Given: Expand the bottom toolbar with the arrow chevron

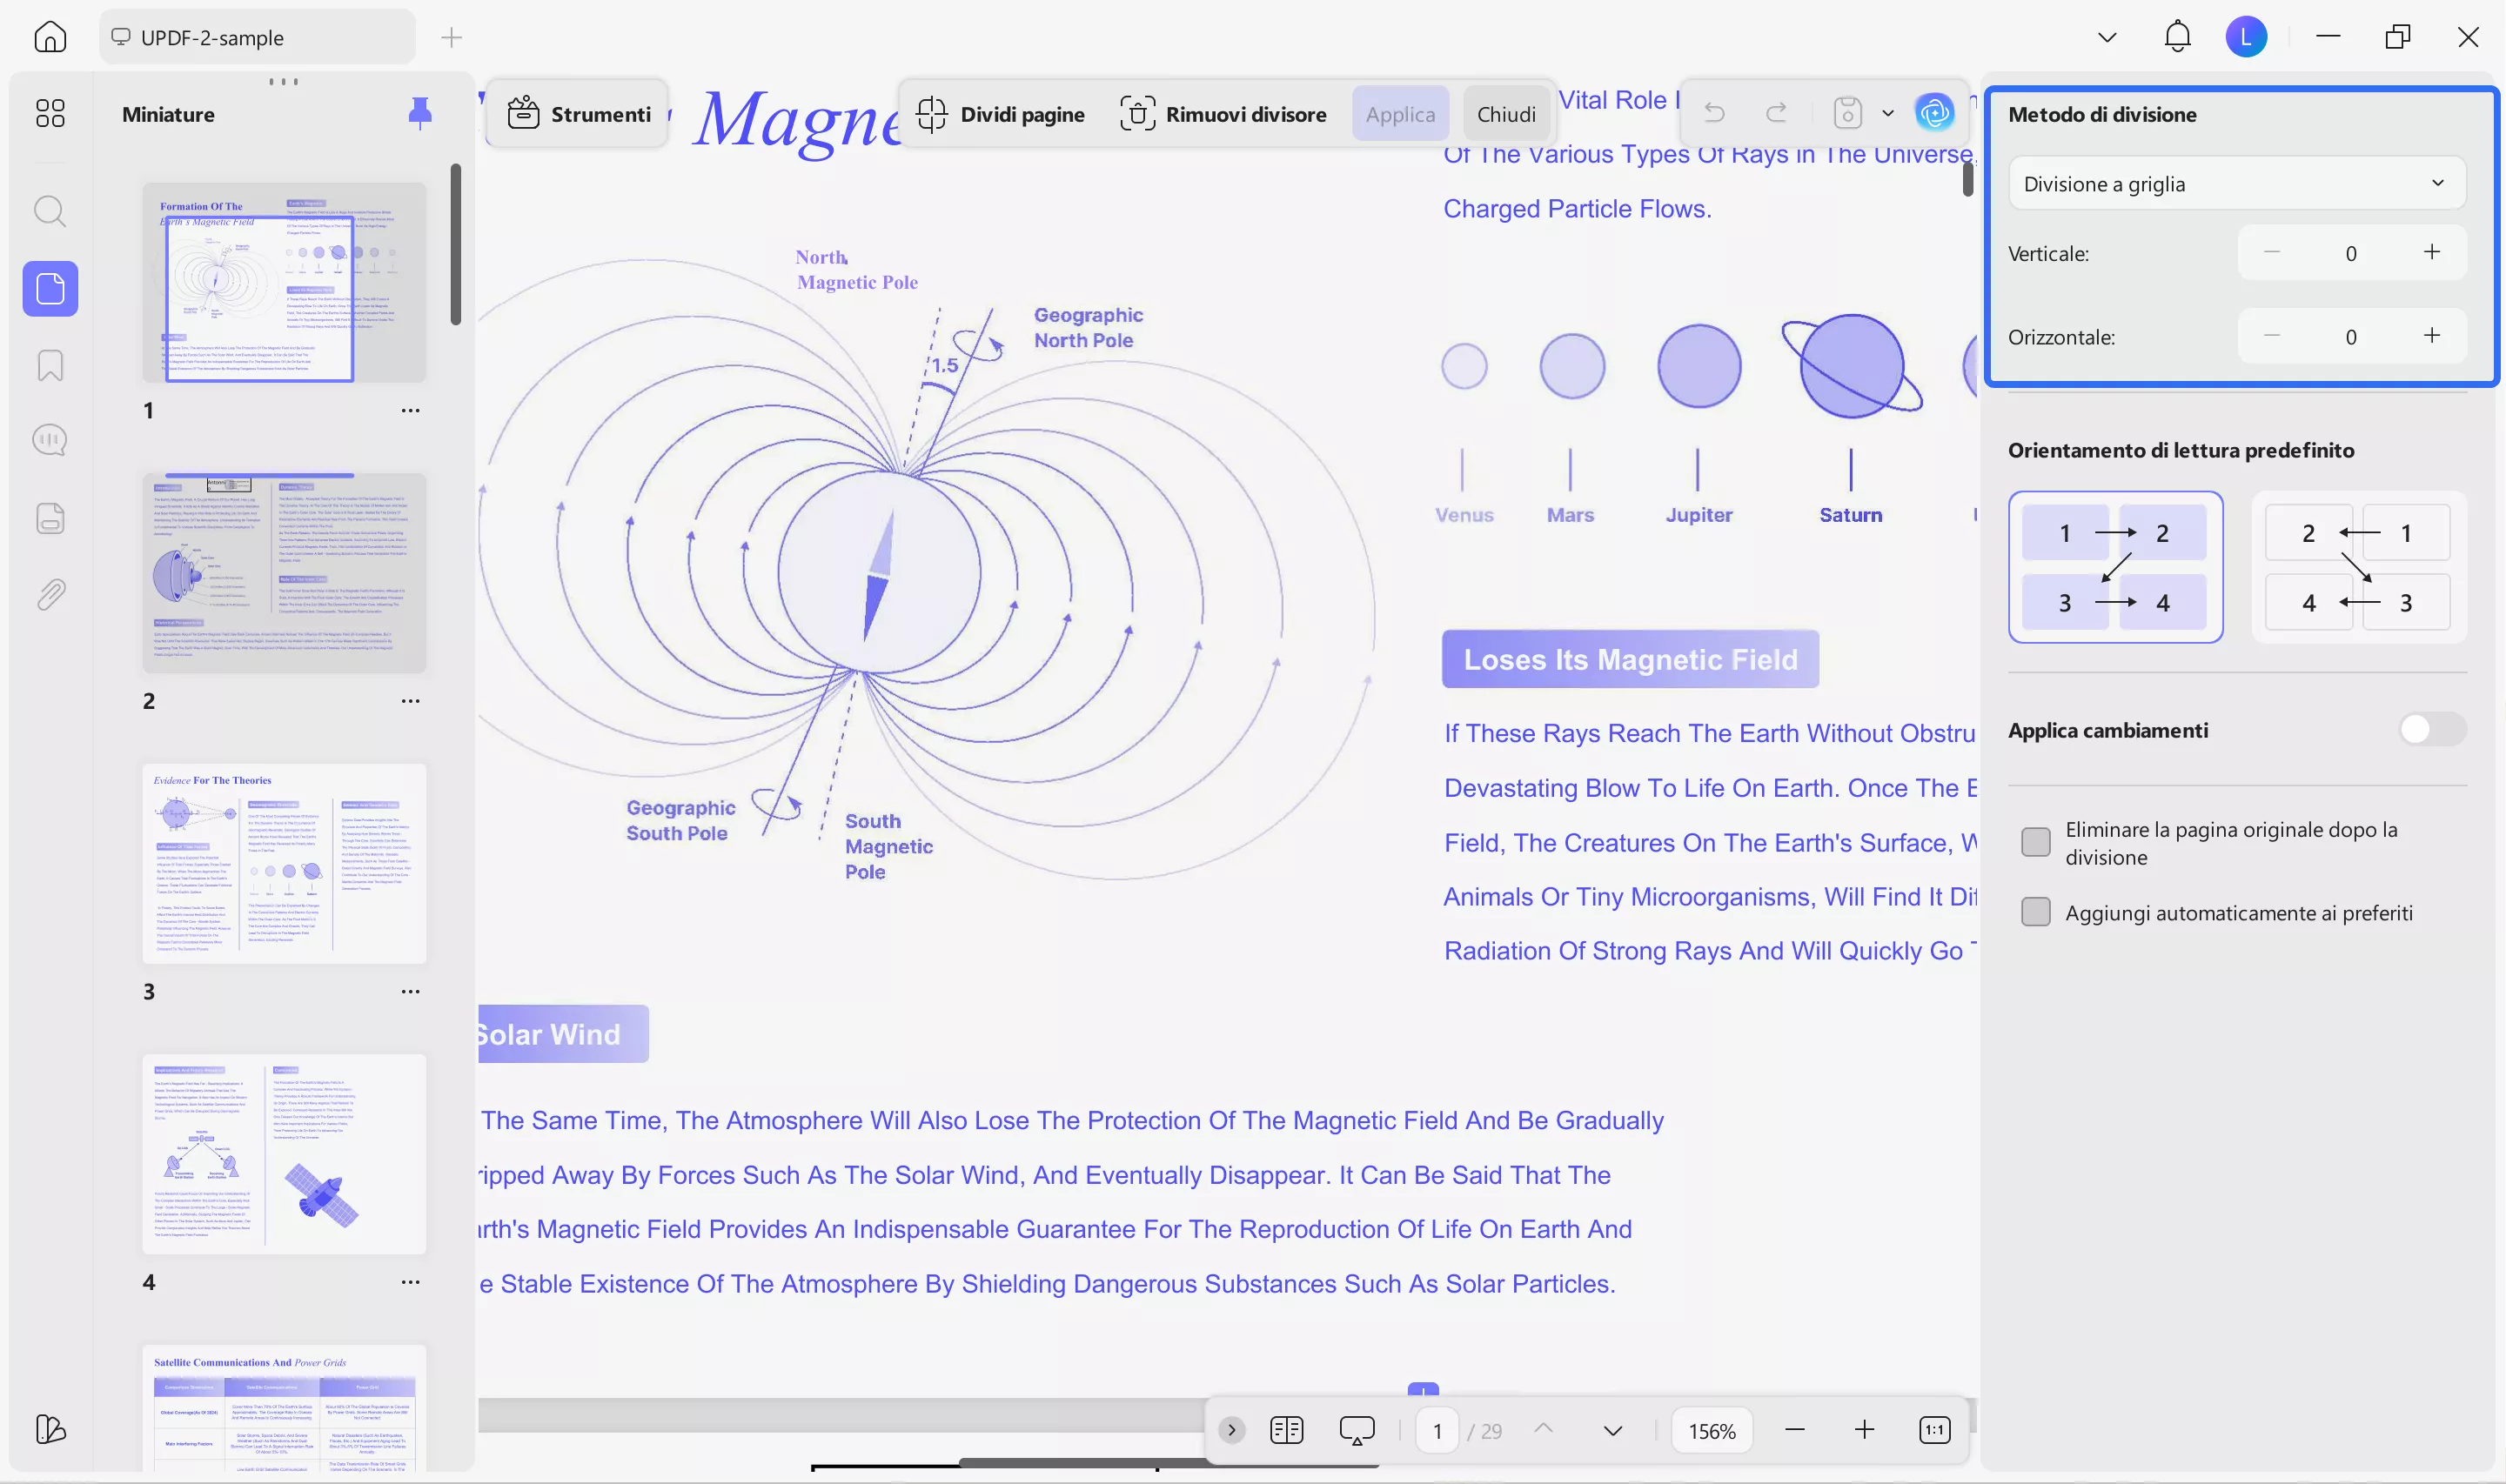Looking at the screenshot, I should 1230,1430.
